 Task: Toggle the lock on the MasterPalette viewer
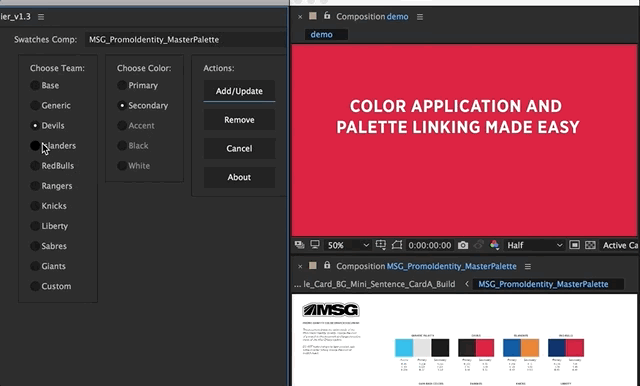[x=327, y=265]
